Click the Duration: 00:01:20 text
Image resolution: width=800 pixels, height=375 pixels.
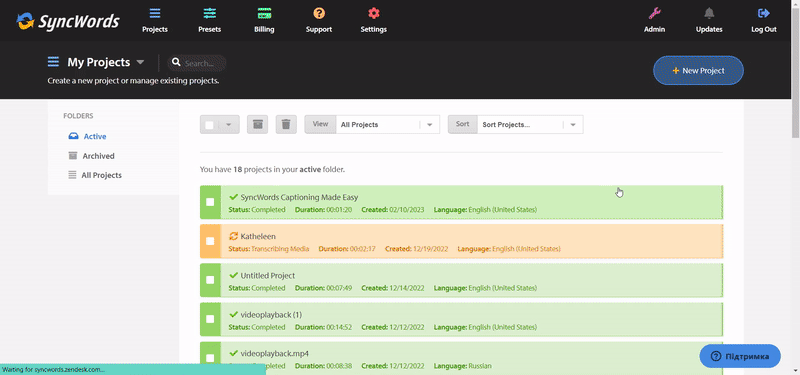pyautogui.click(x=323, y=210)
